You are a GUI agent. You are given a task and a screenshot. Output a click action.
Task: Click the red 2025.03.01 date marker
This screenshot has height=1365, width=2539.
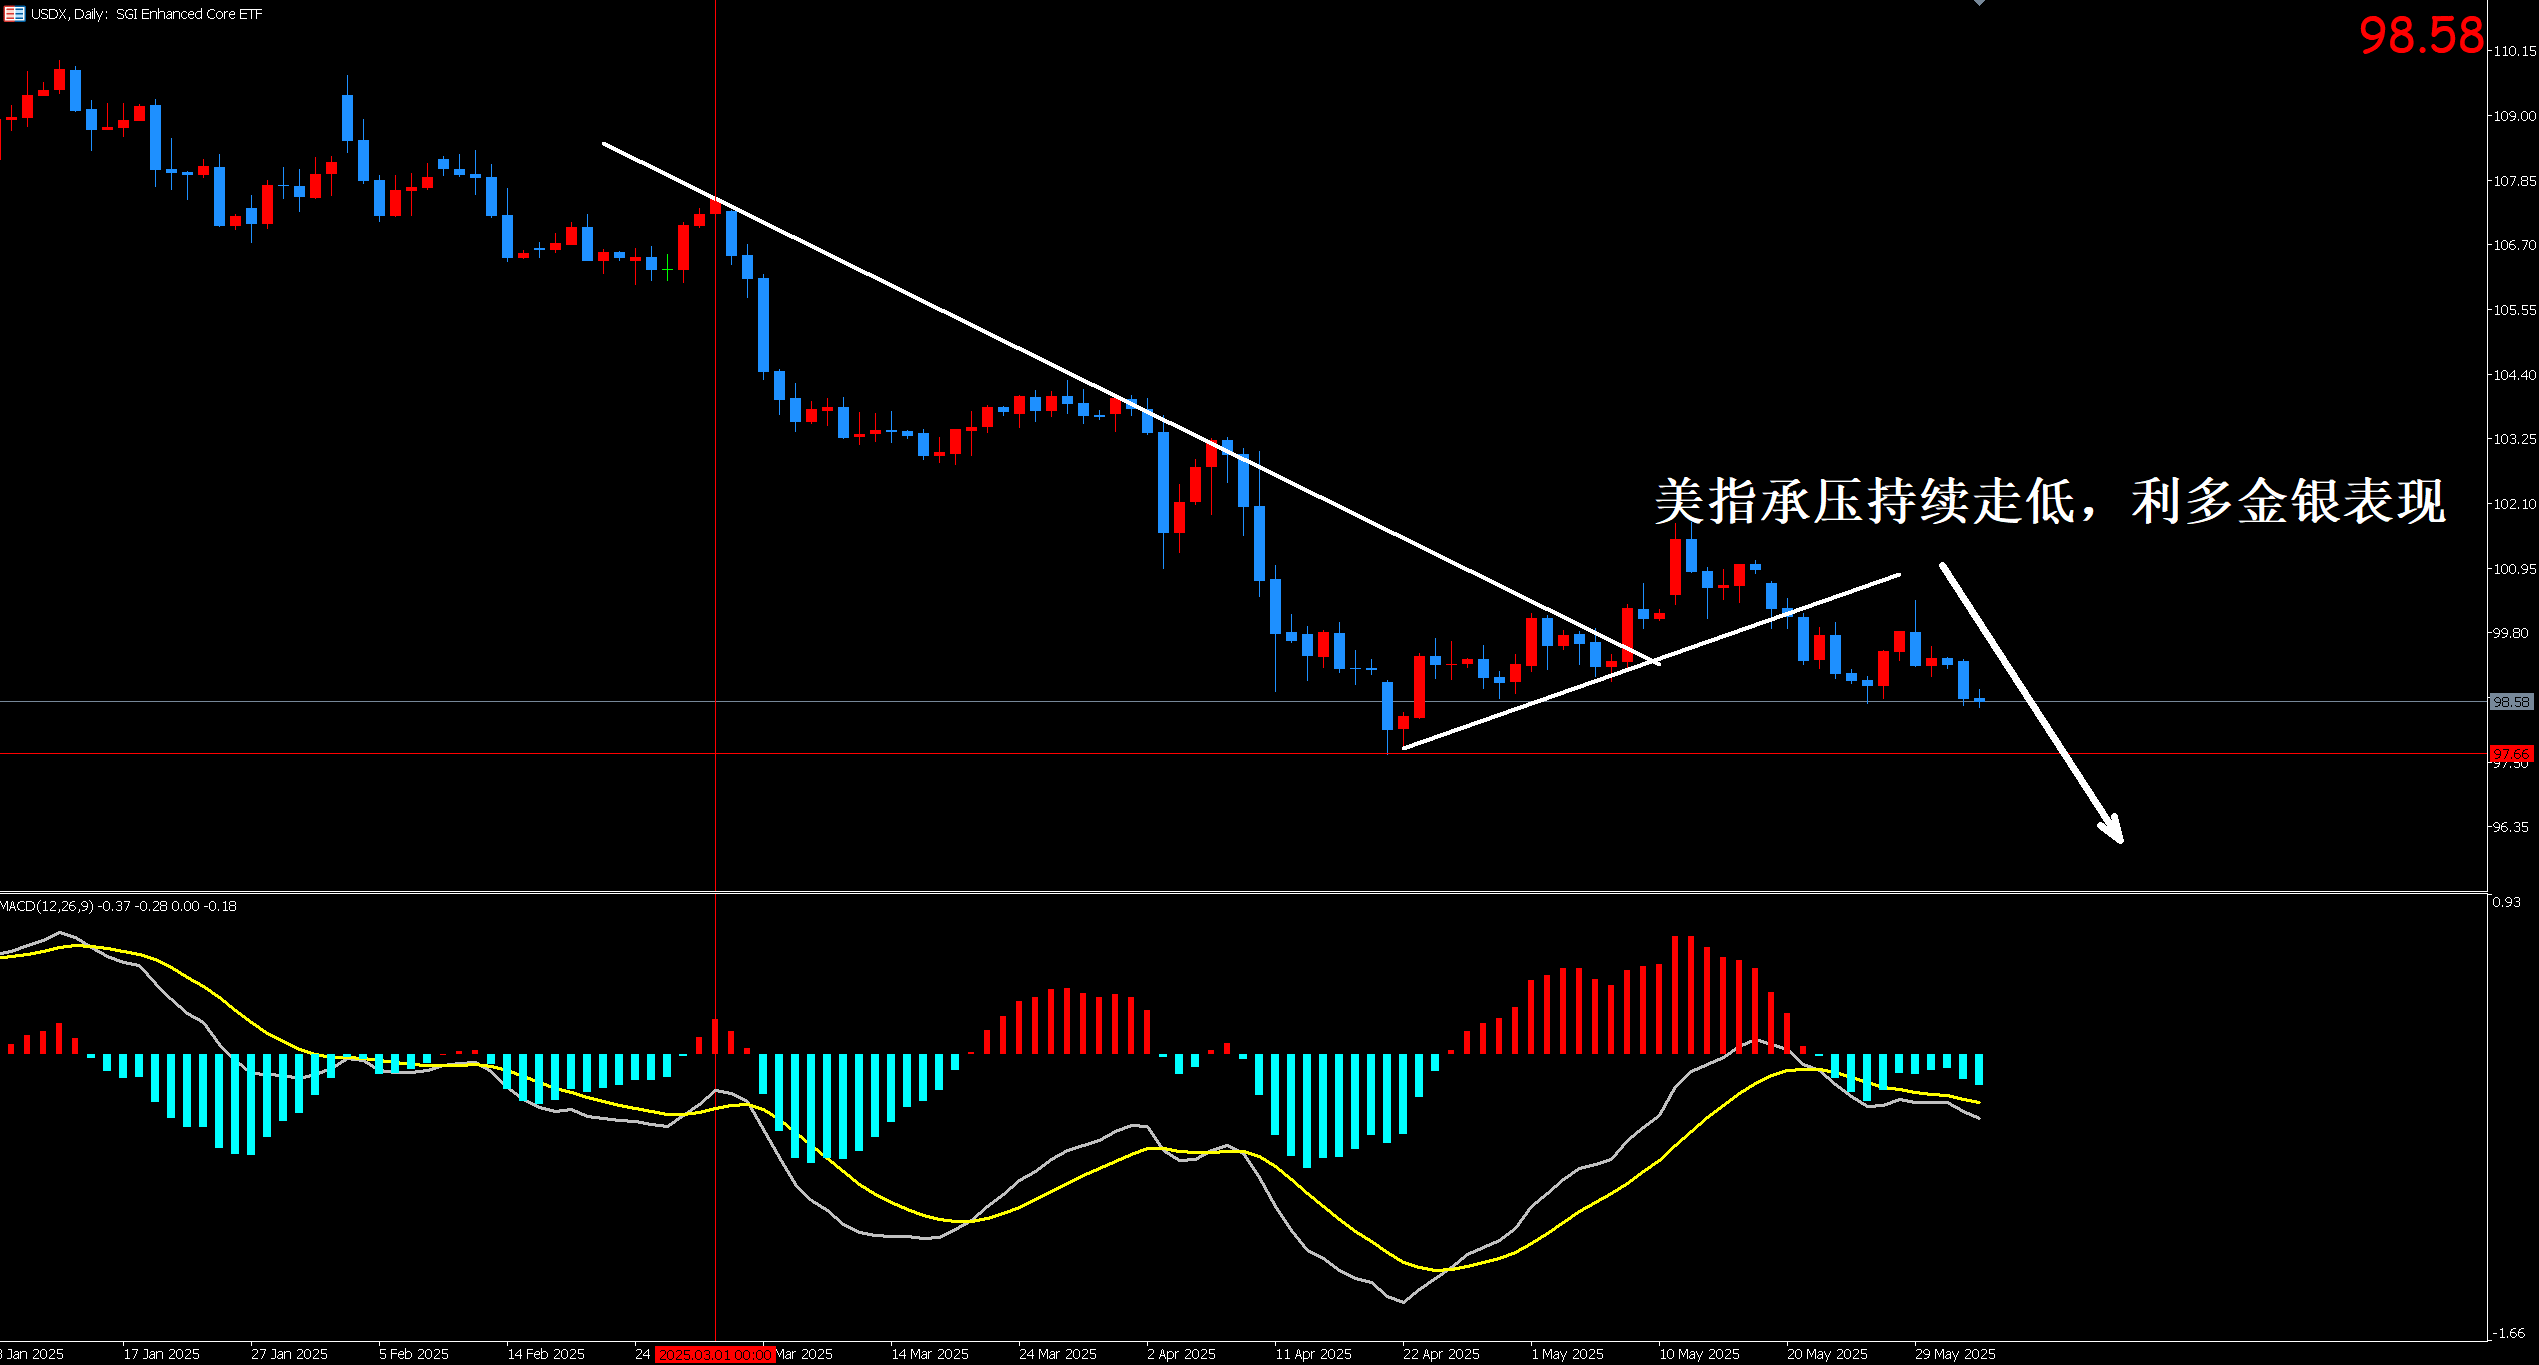(x=714, y=1354)
